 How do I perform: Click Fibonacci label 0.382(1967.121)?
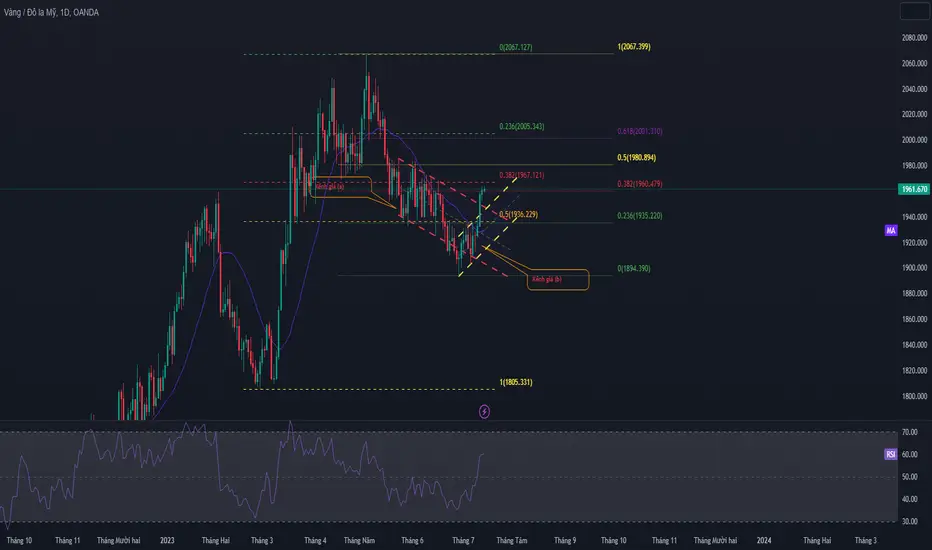tap(522, 175)
